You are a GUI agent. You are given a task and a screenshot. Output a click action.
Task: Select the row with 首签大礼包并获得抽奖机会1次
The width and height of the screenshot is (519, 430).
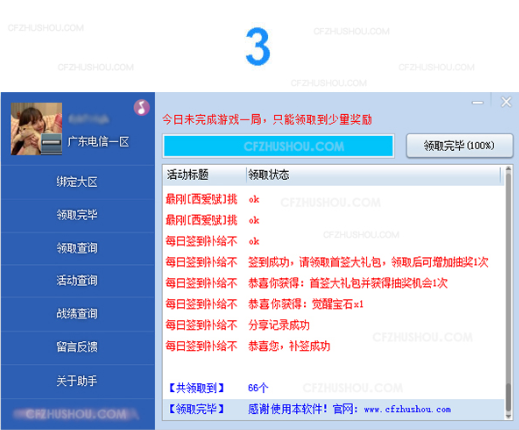(x=334, y=283)
